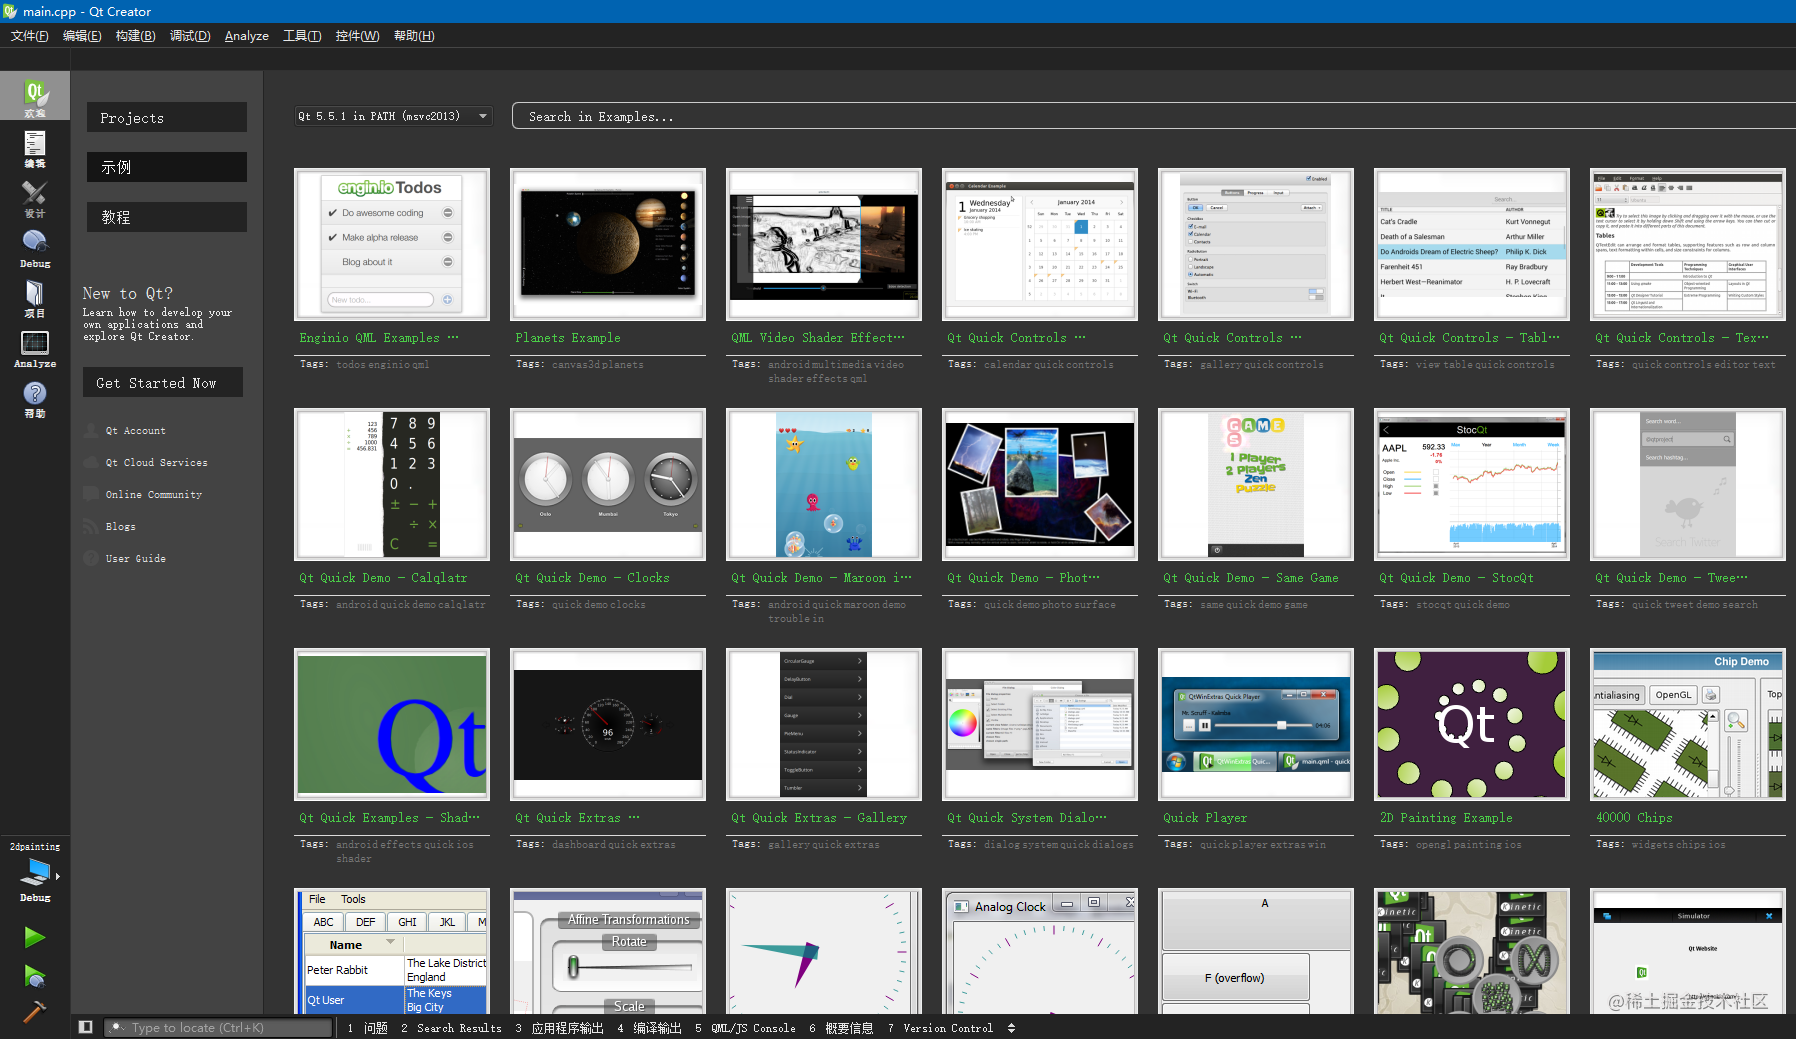This screenshot has height=1039, width=1796.
Task: Show Version Control pane
Action: (x=941, y=1028)
